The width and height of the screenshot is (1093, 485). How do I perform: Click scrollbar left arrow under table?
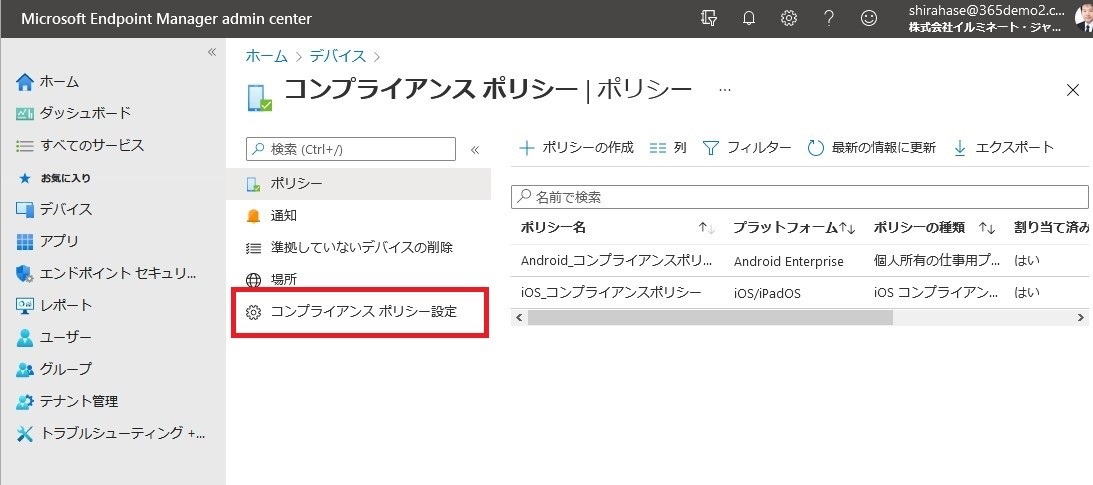pos(518,318)
